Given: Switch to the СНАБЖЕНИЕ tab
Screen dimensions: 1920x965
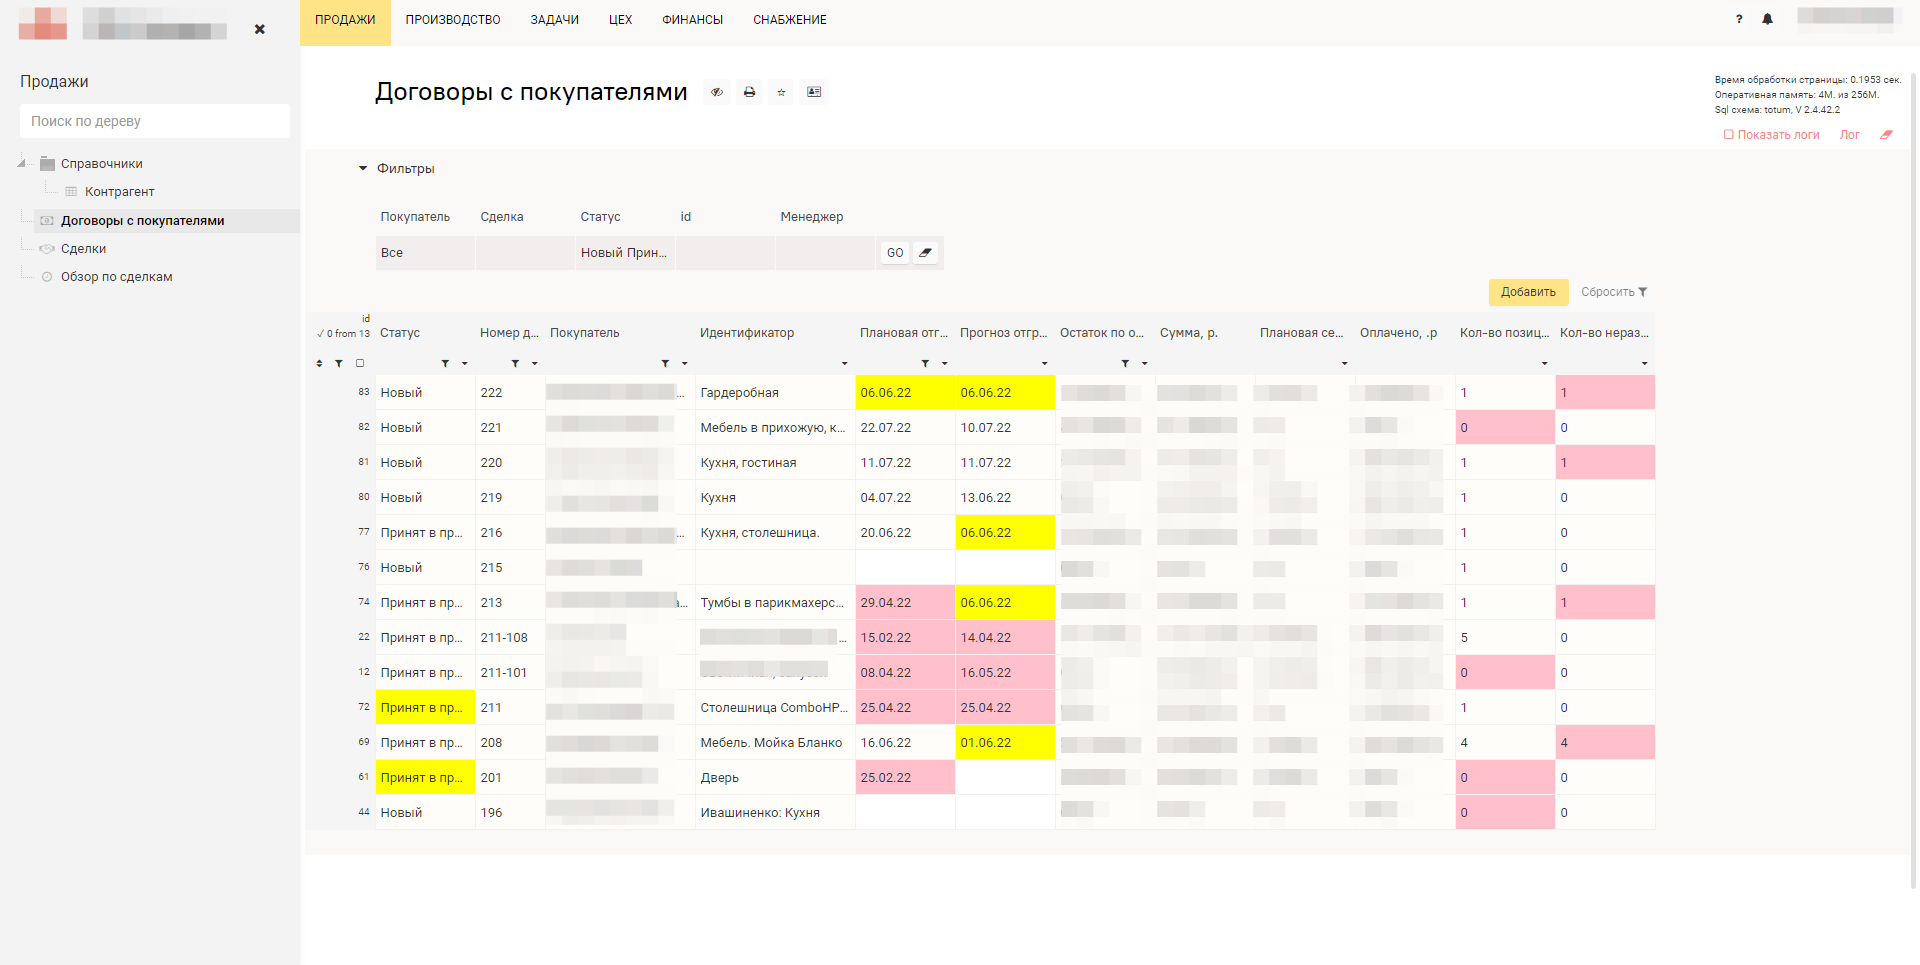Looking at the screenshot, I should 790,20.
